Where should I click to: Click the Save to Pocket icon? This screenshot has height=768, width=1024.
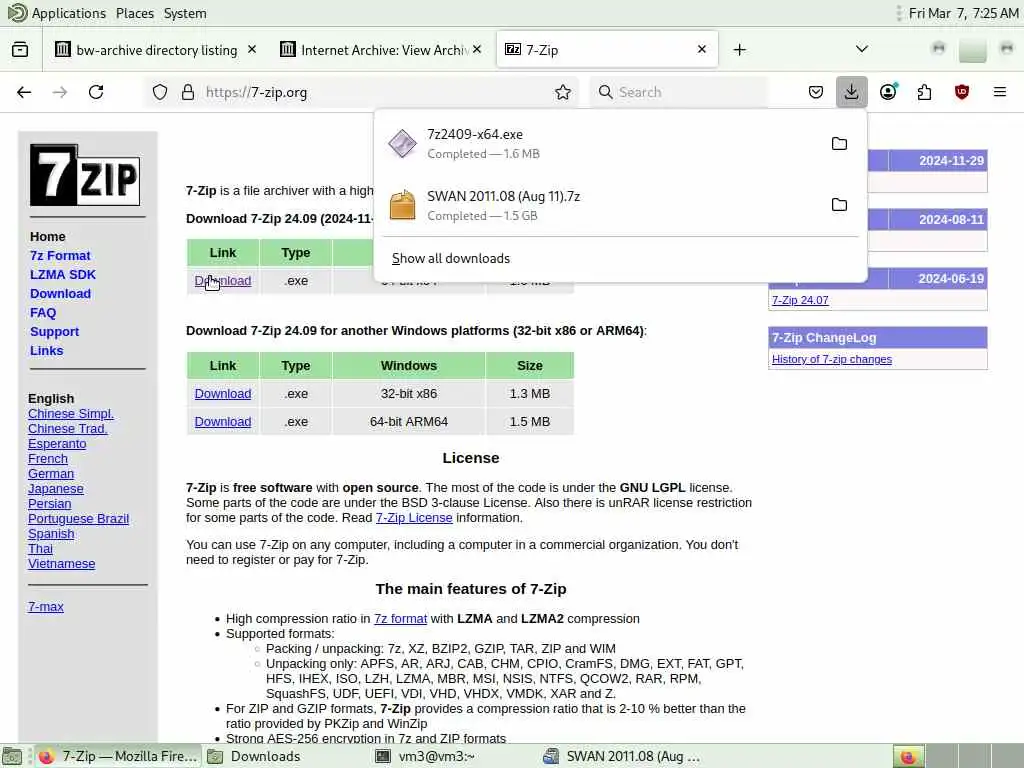coord(816,92)
